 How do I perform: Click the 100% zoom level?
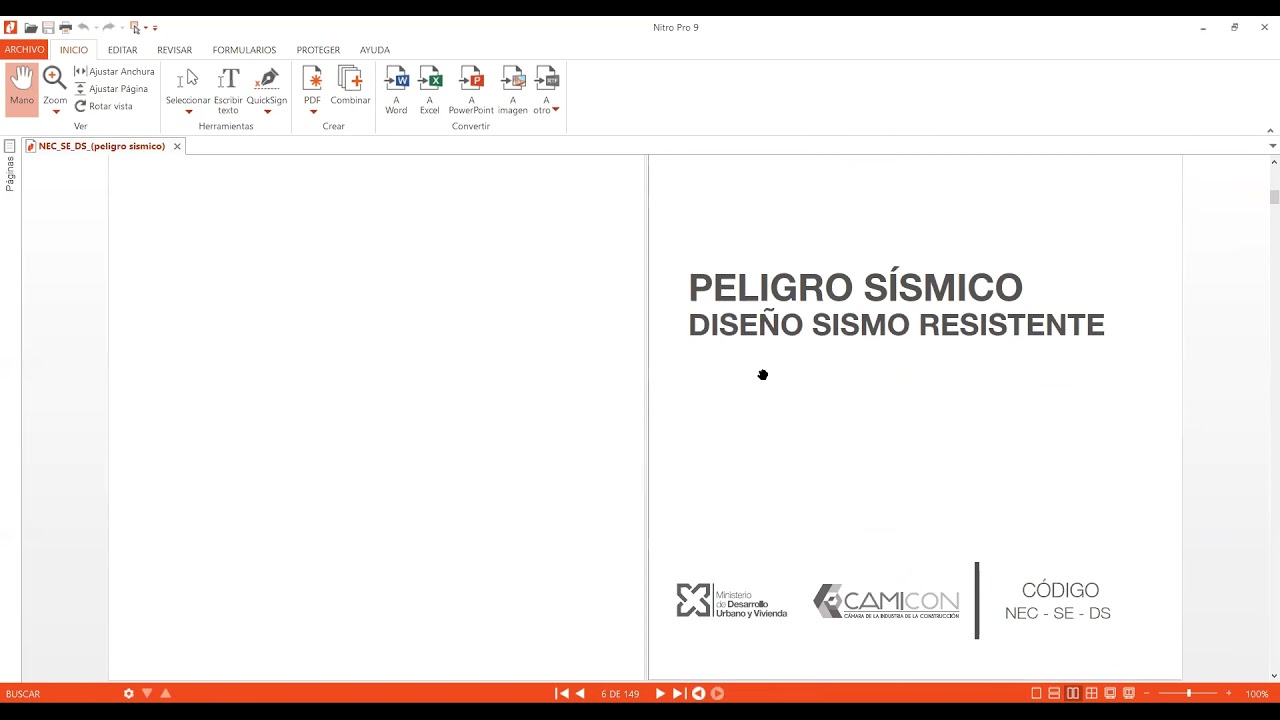pyautogui.click(x=1257, y=694)
